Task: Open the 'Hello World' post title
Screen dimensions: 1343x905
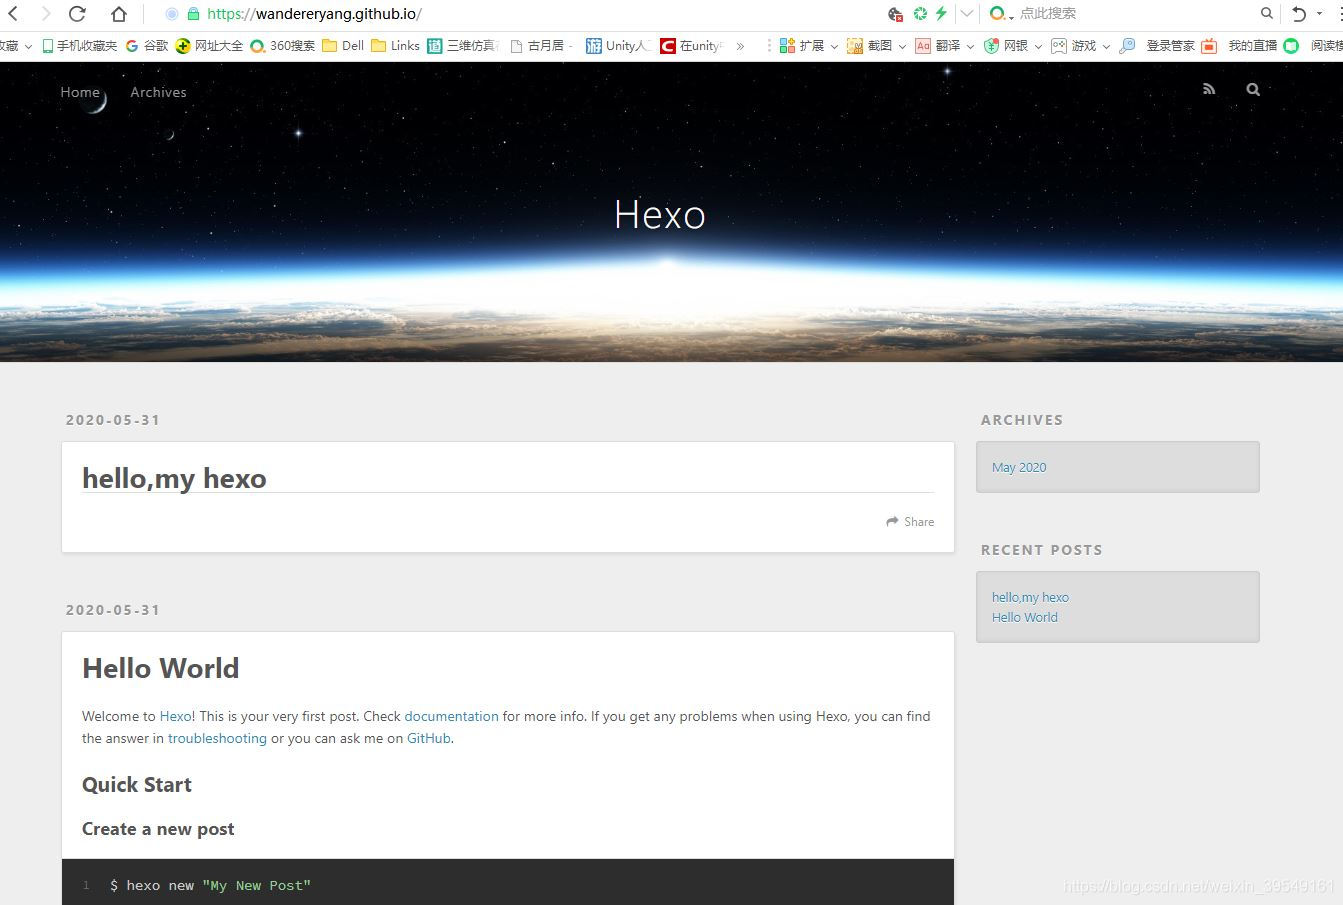Action: (161, 668)
